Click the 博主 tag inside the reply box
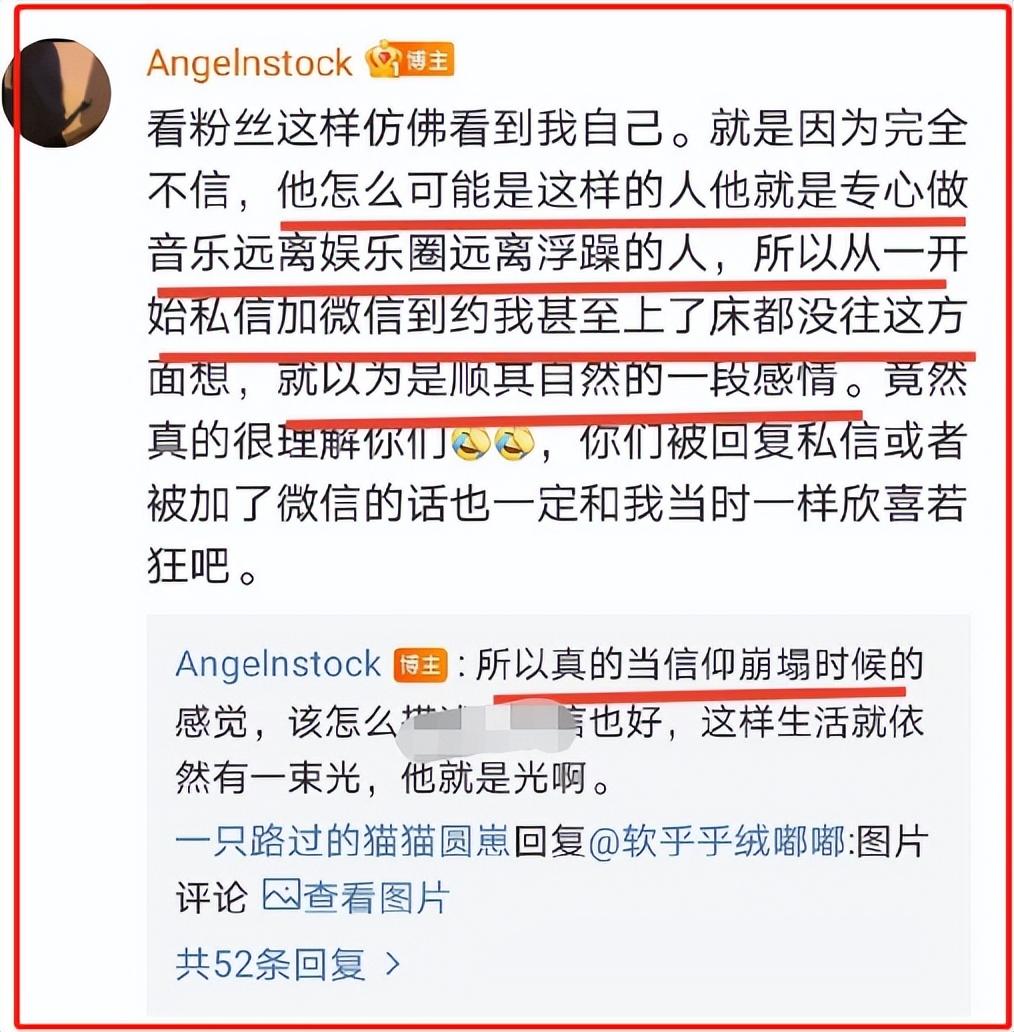The height and width of the screenshot is (1032, 1014). coord(420,665)
